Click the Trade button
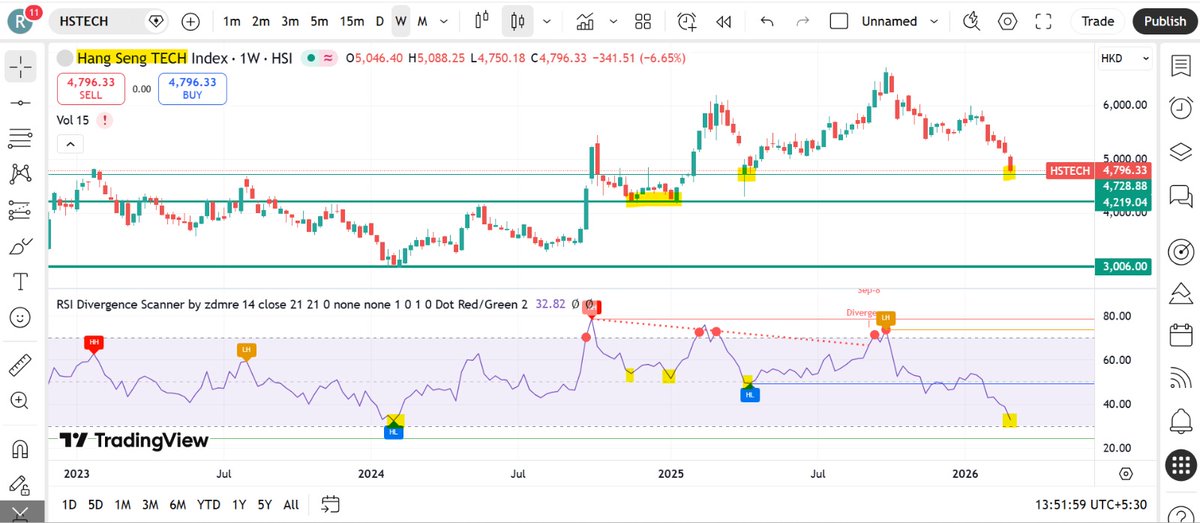This screenshot has height=523, width=1200. click(1098, 21)
